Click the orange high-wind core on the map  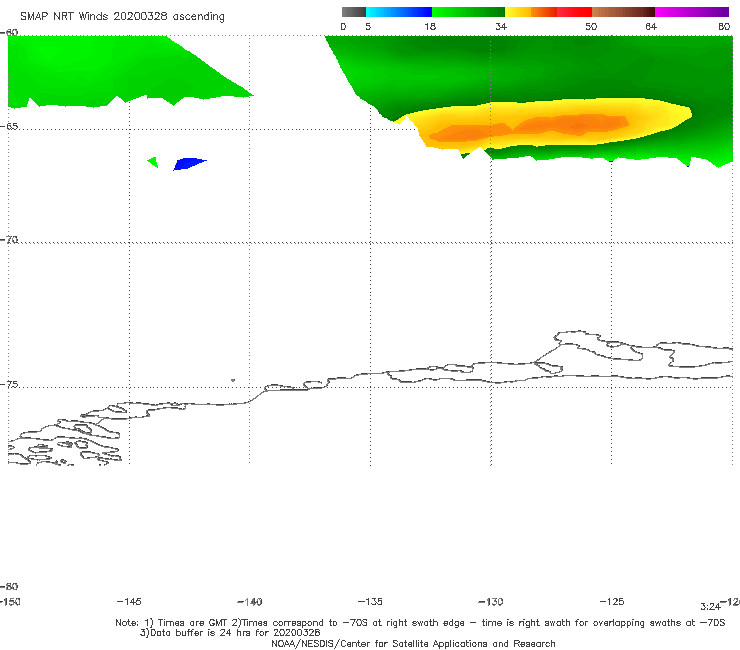click(529, 128)
